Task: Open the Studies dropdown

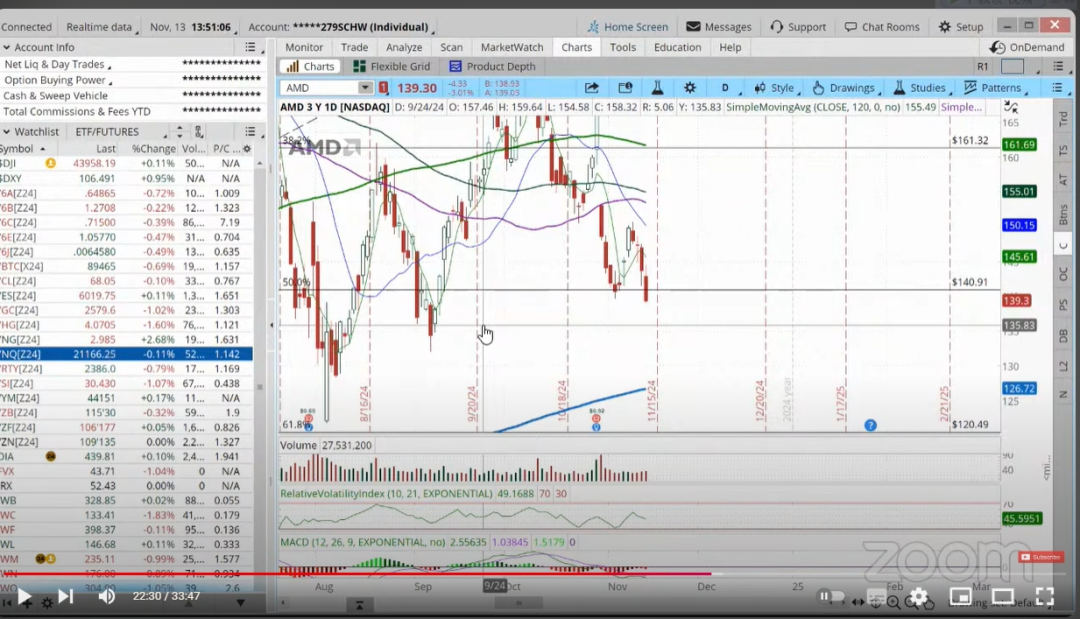Action: (x=922, y=87)
